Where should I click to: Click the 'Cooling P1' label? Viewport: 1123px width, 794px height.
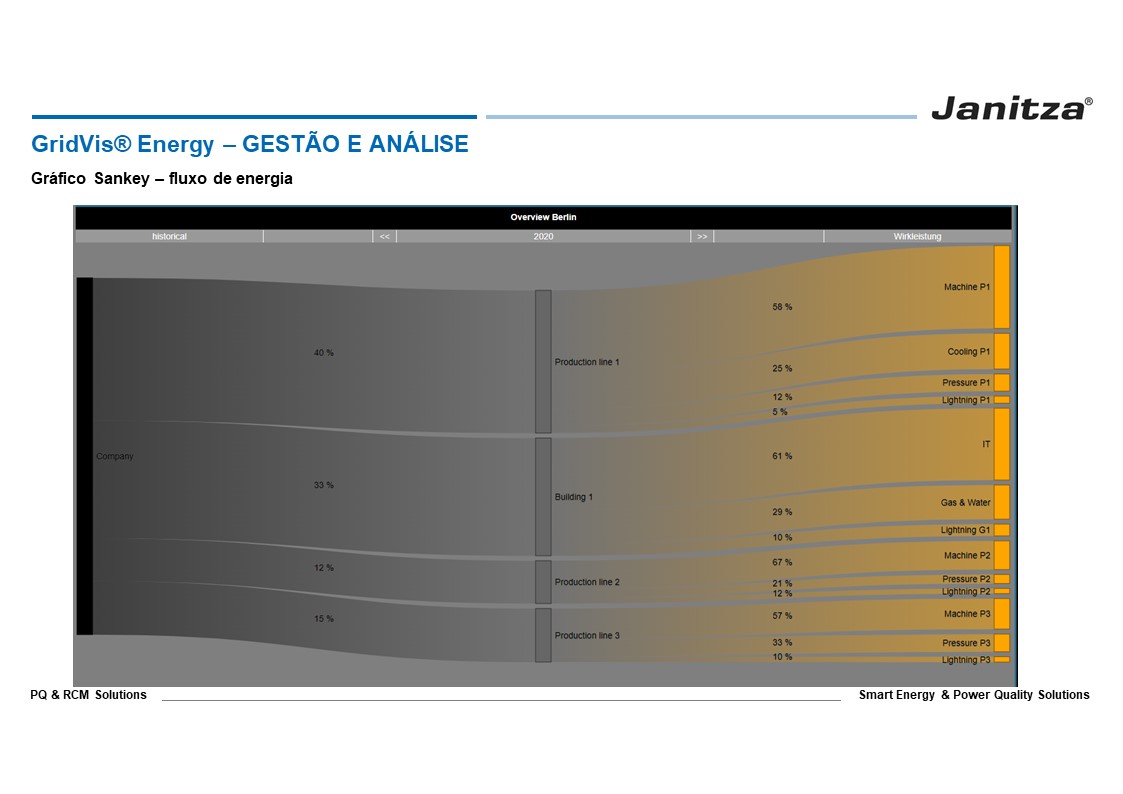pyautogui.click(x=968, y=352)
